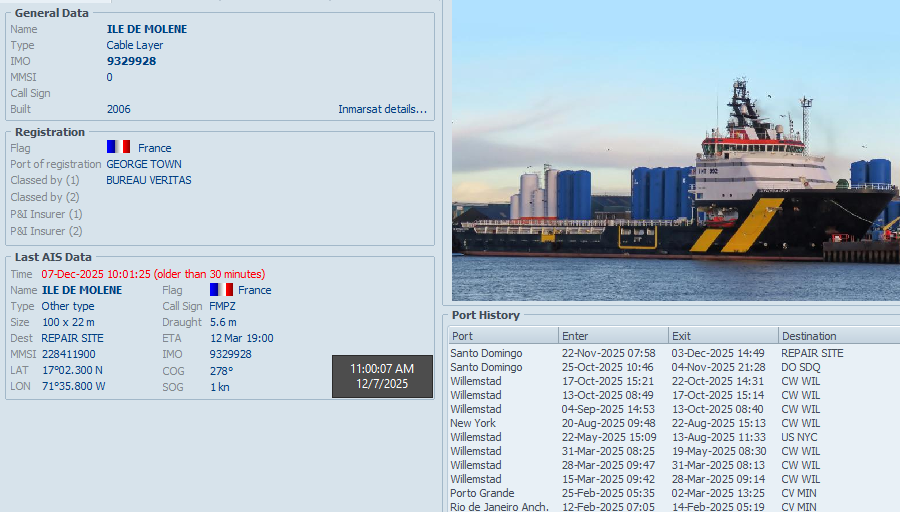Click the draught value 5.6 m
This screenshot has height=512, width=900.
pos(223,322)
